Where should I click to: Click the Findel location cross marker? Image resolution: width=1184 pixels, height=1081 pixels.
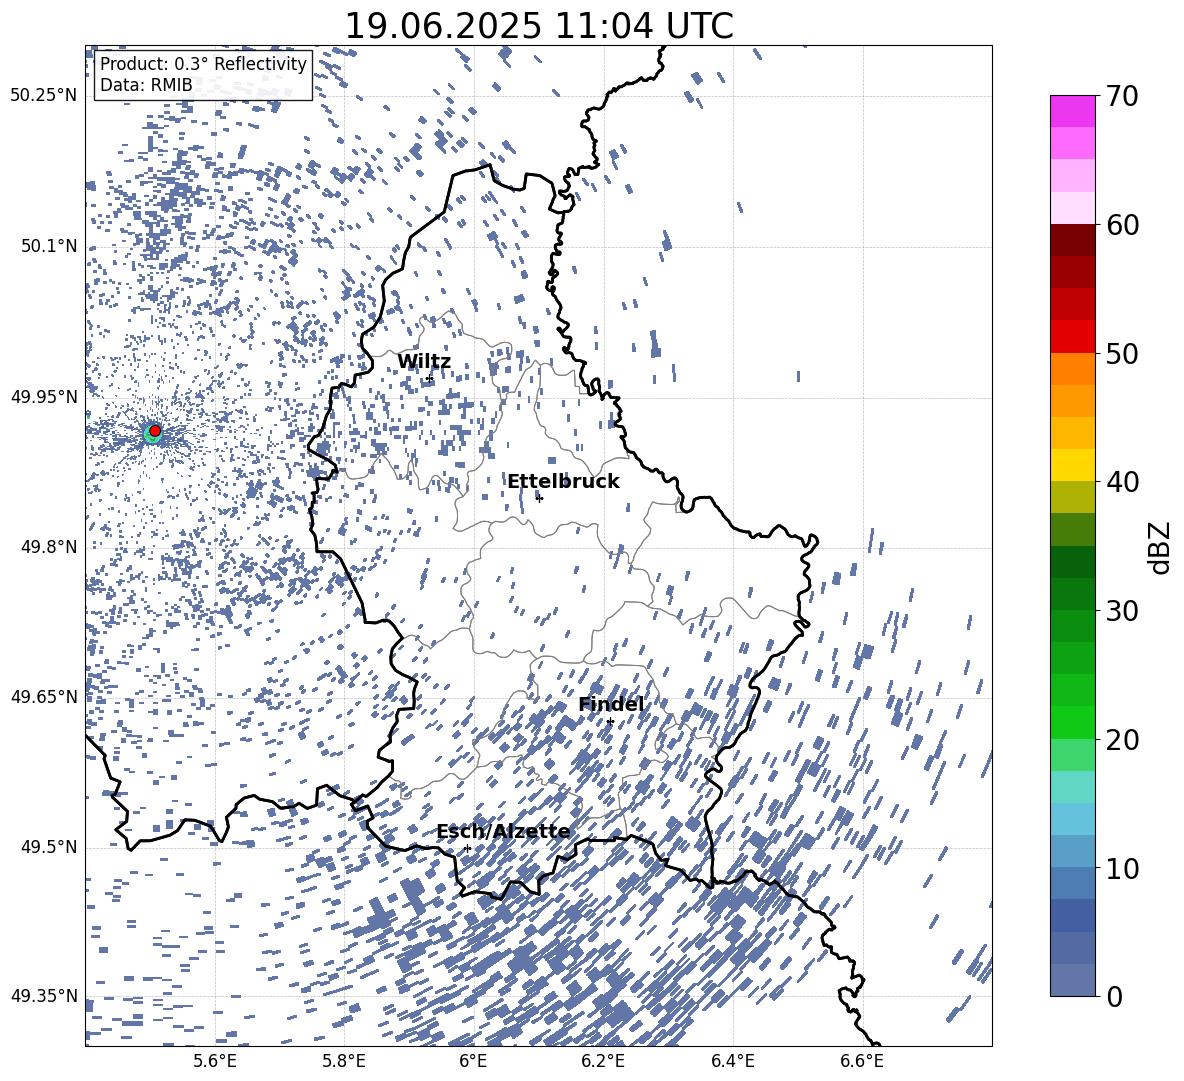[x=610, y=722]
